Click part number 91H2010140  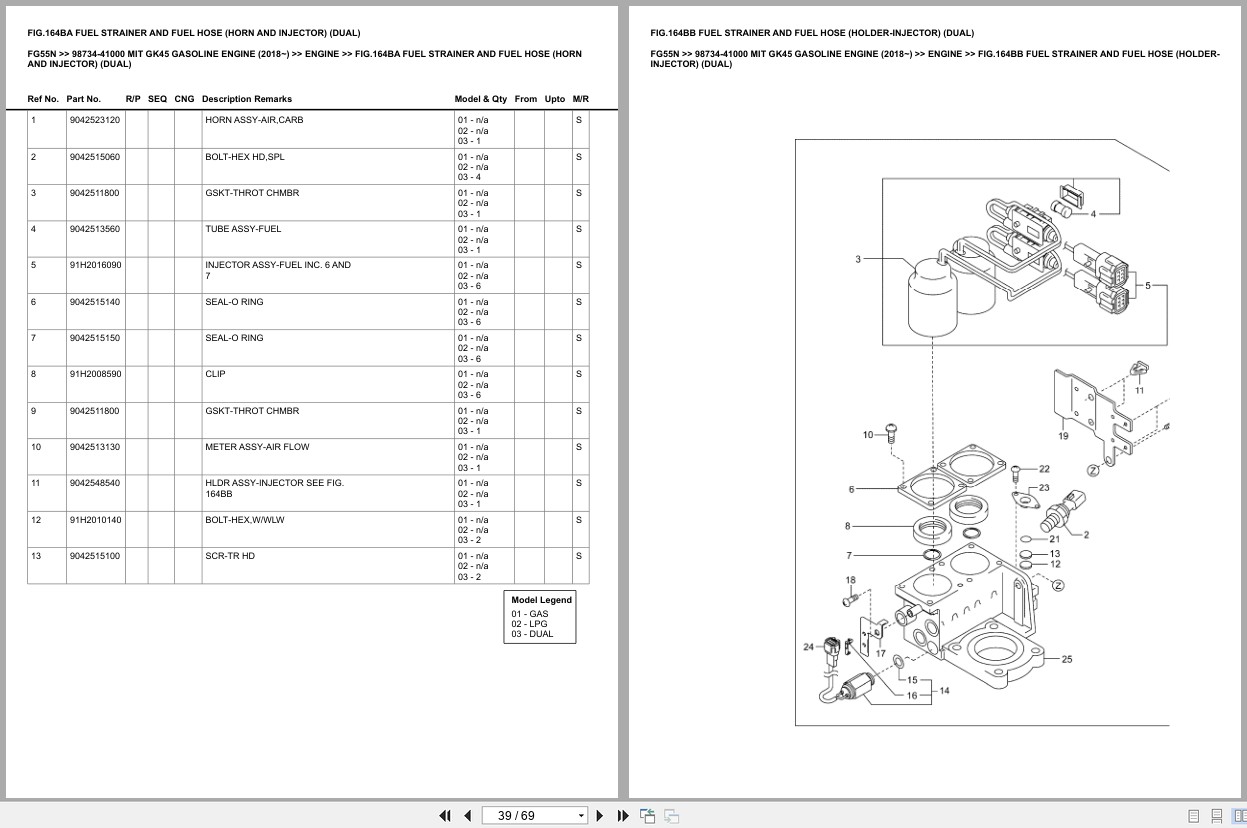pyautogui.click(x=96, y=520)
